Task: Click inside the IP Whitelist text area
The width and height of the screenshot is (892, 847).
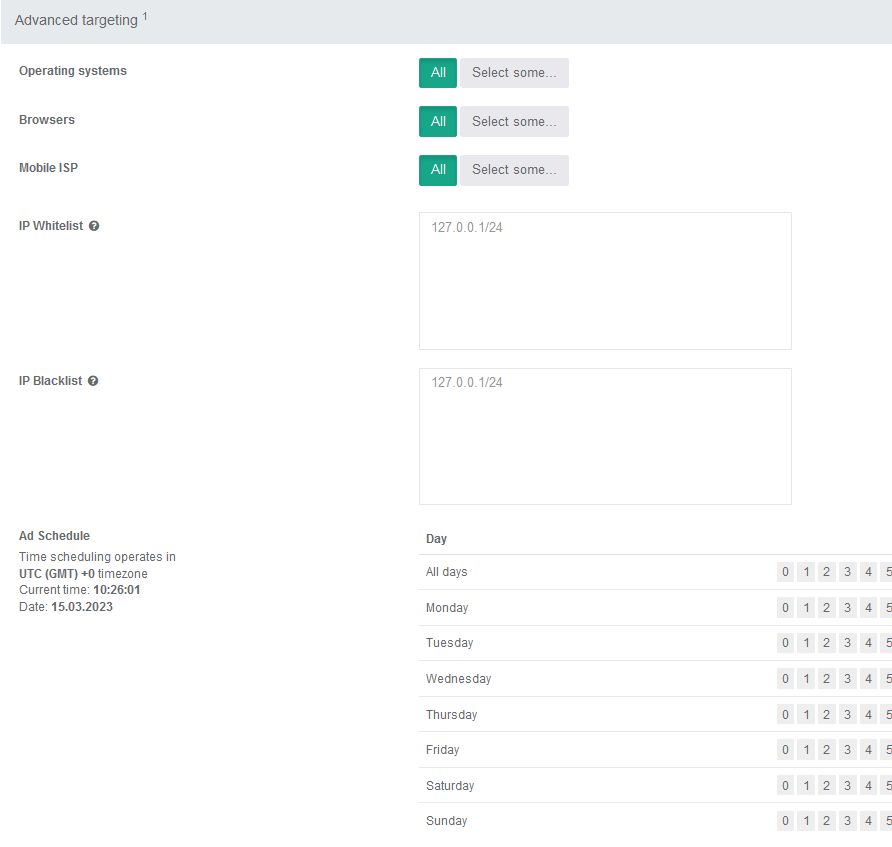Action: pos(605,281)
